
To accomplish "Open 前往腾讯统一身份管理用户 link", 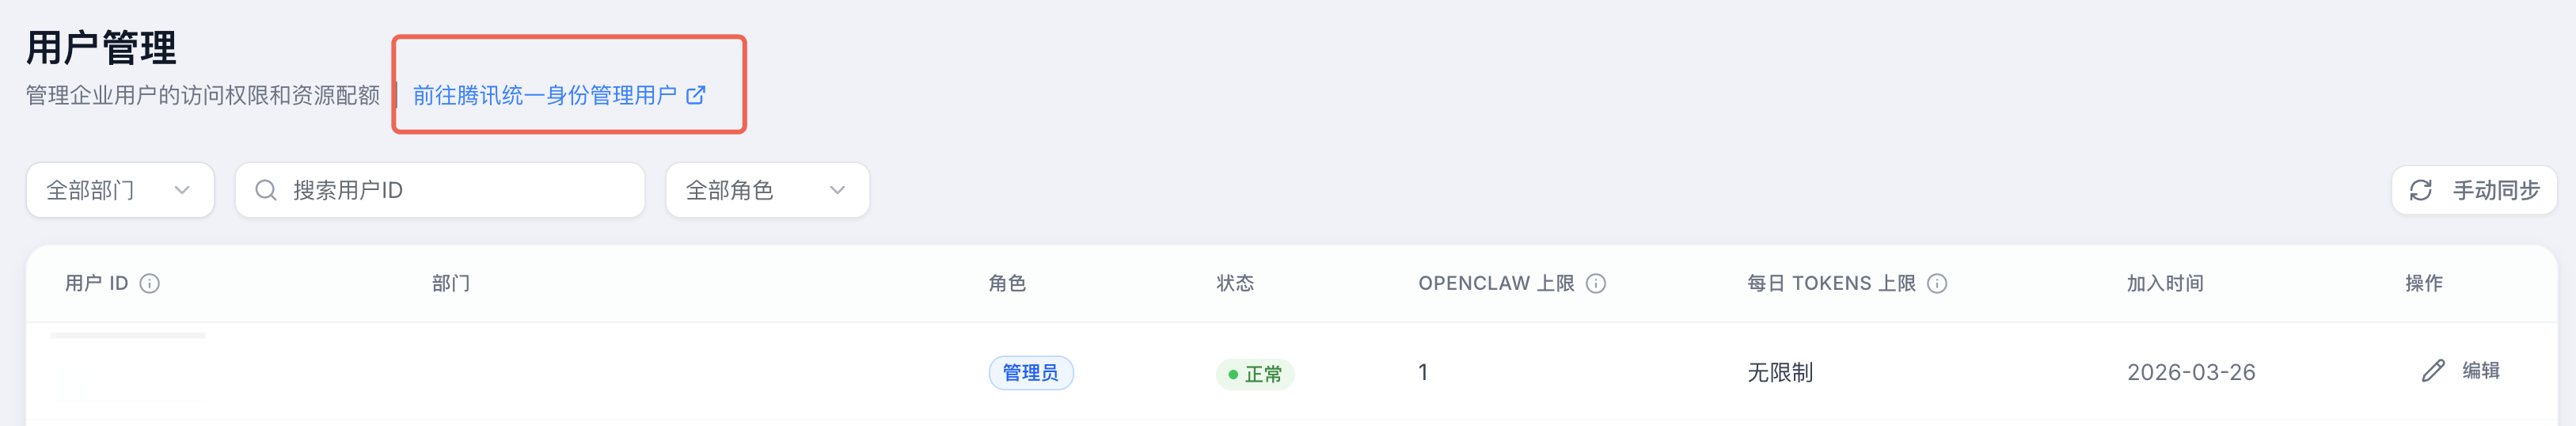I will (x=545, y=95).
